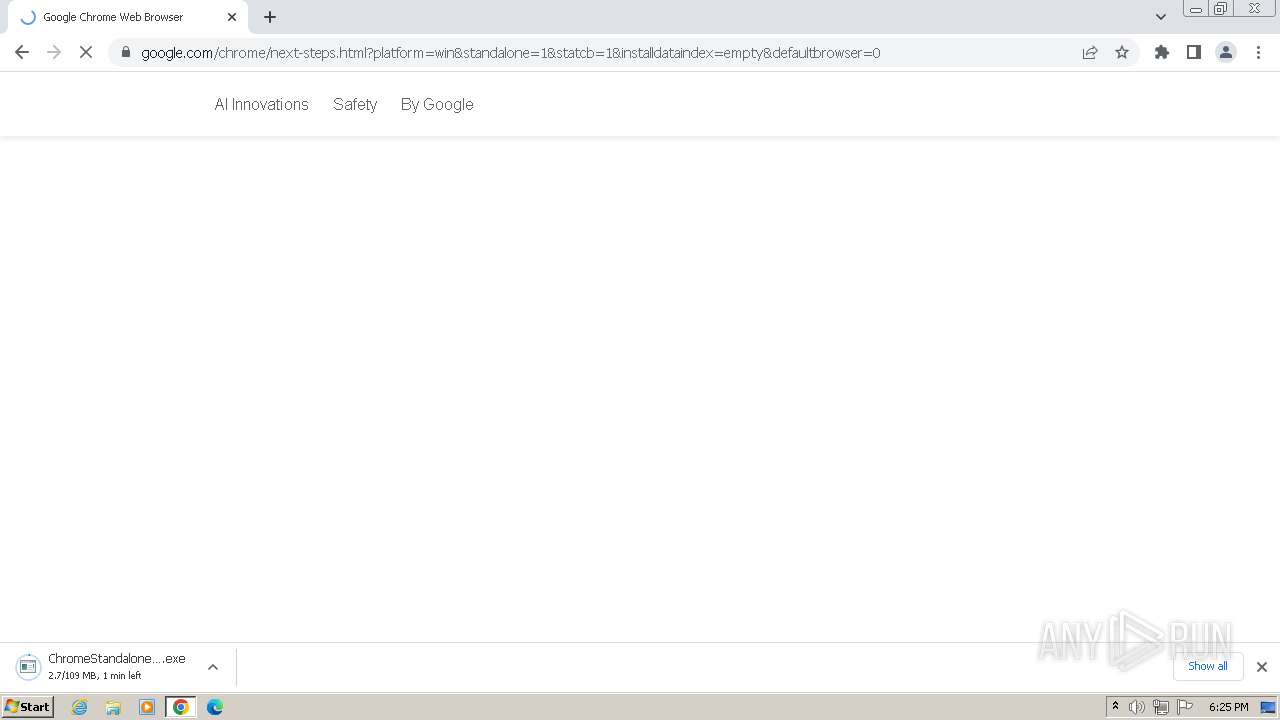
Task: Click the browser back arrow
Action: click(x=22, y=52)
